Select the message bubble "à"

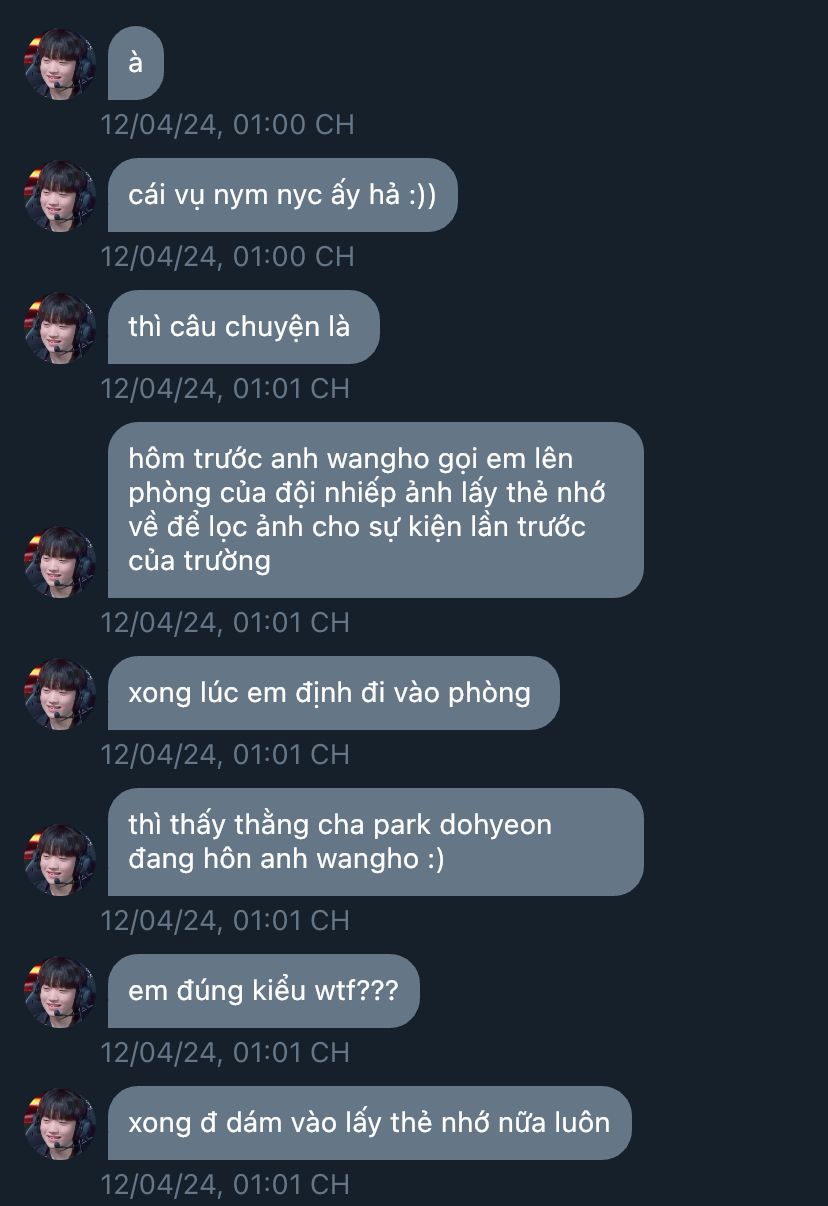pos(136,63)
